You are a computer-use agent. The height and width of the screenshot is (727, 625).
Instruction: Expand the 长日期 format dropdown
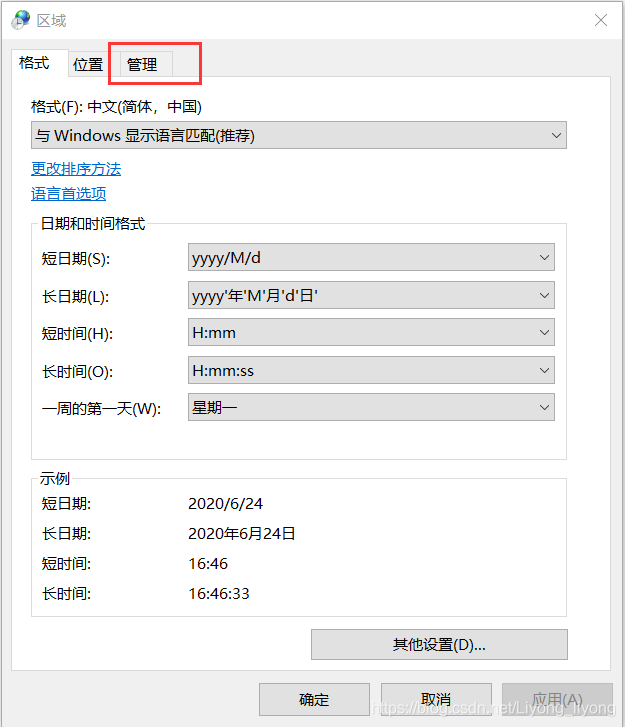tap(371, 295)
